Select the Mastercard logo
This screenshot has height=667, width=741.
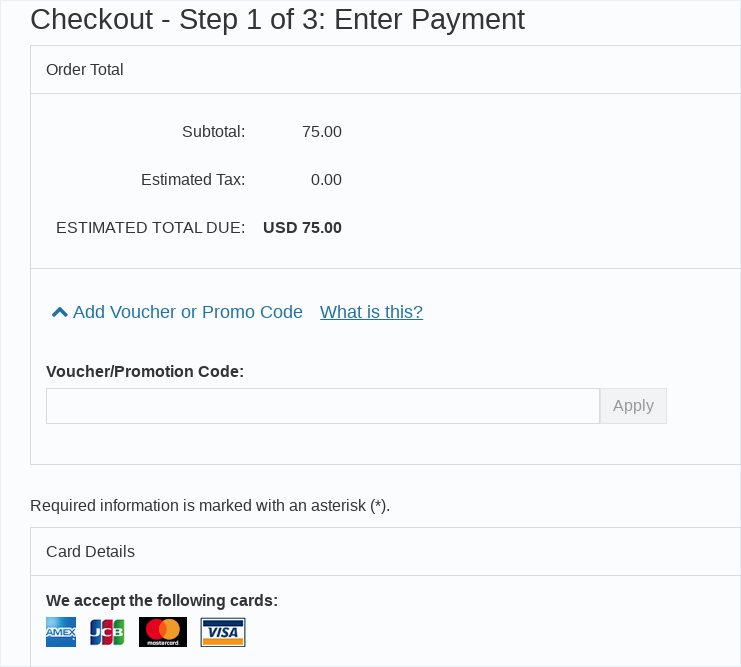(163, 632)
